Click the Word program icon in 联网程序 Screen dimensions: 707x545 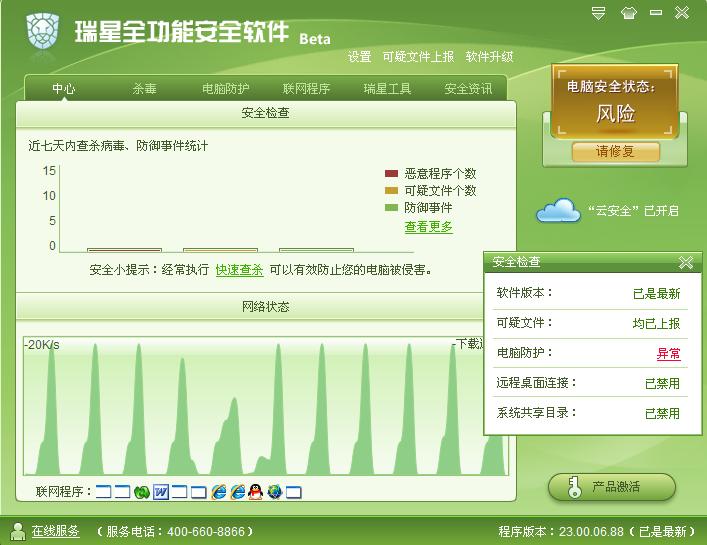[x=161, y=492]
